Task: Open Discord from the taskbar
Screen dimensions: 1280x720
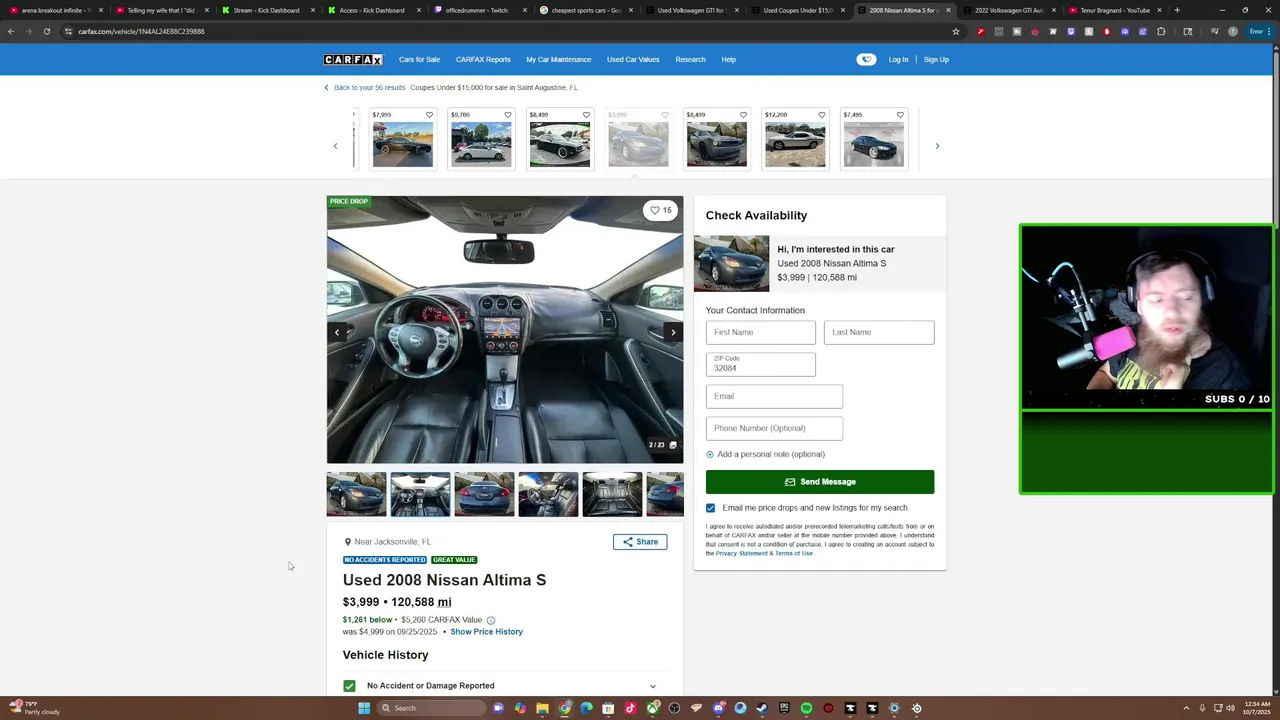Action: click(718, 708)
